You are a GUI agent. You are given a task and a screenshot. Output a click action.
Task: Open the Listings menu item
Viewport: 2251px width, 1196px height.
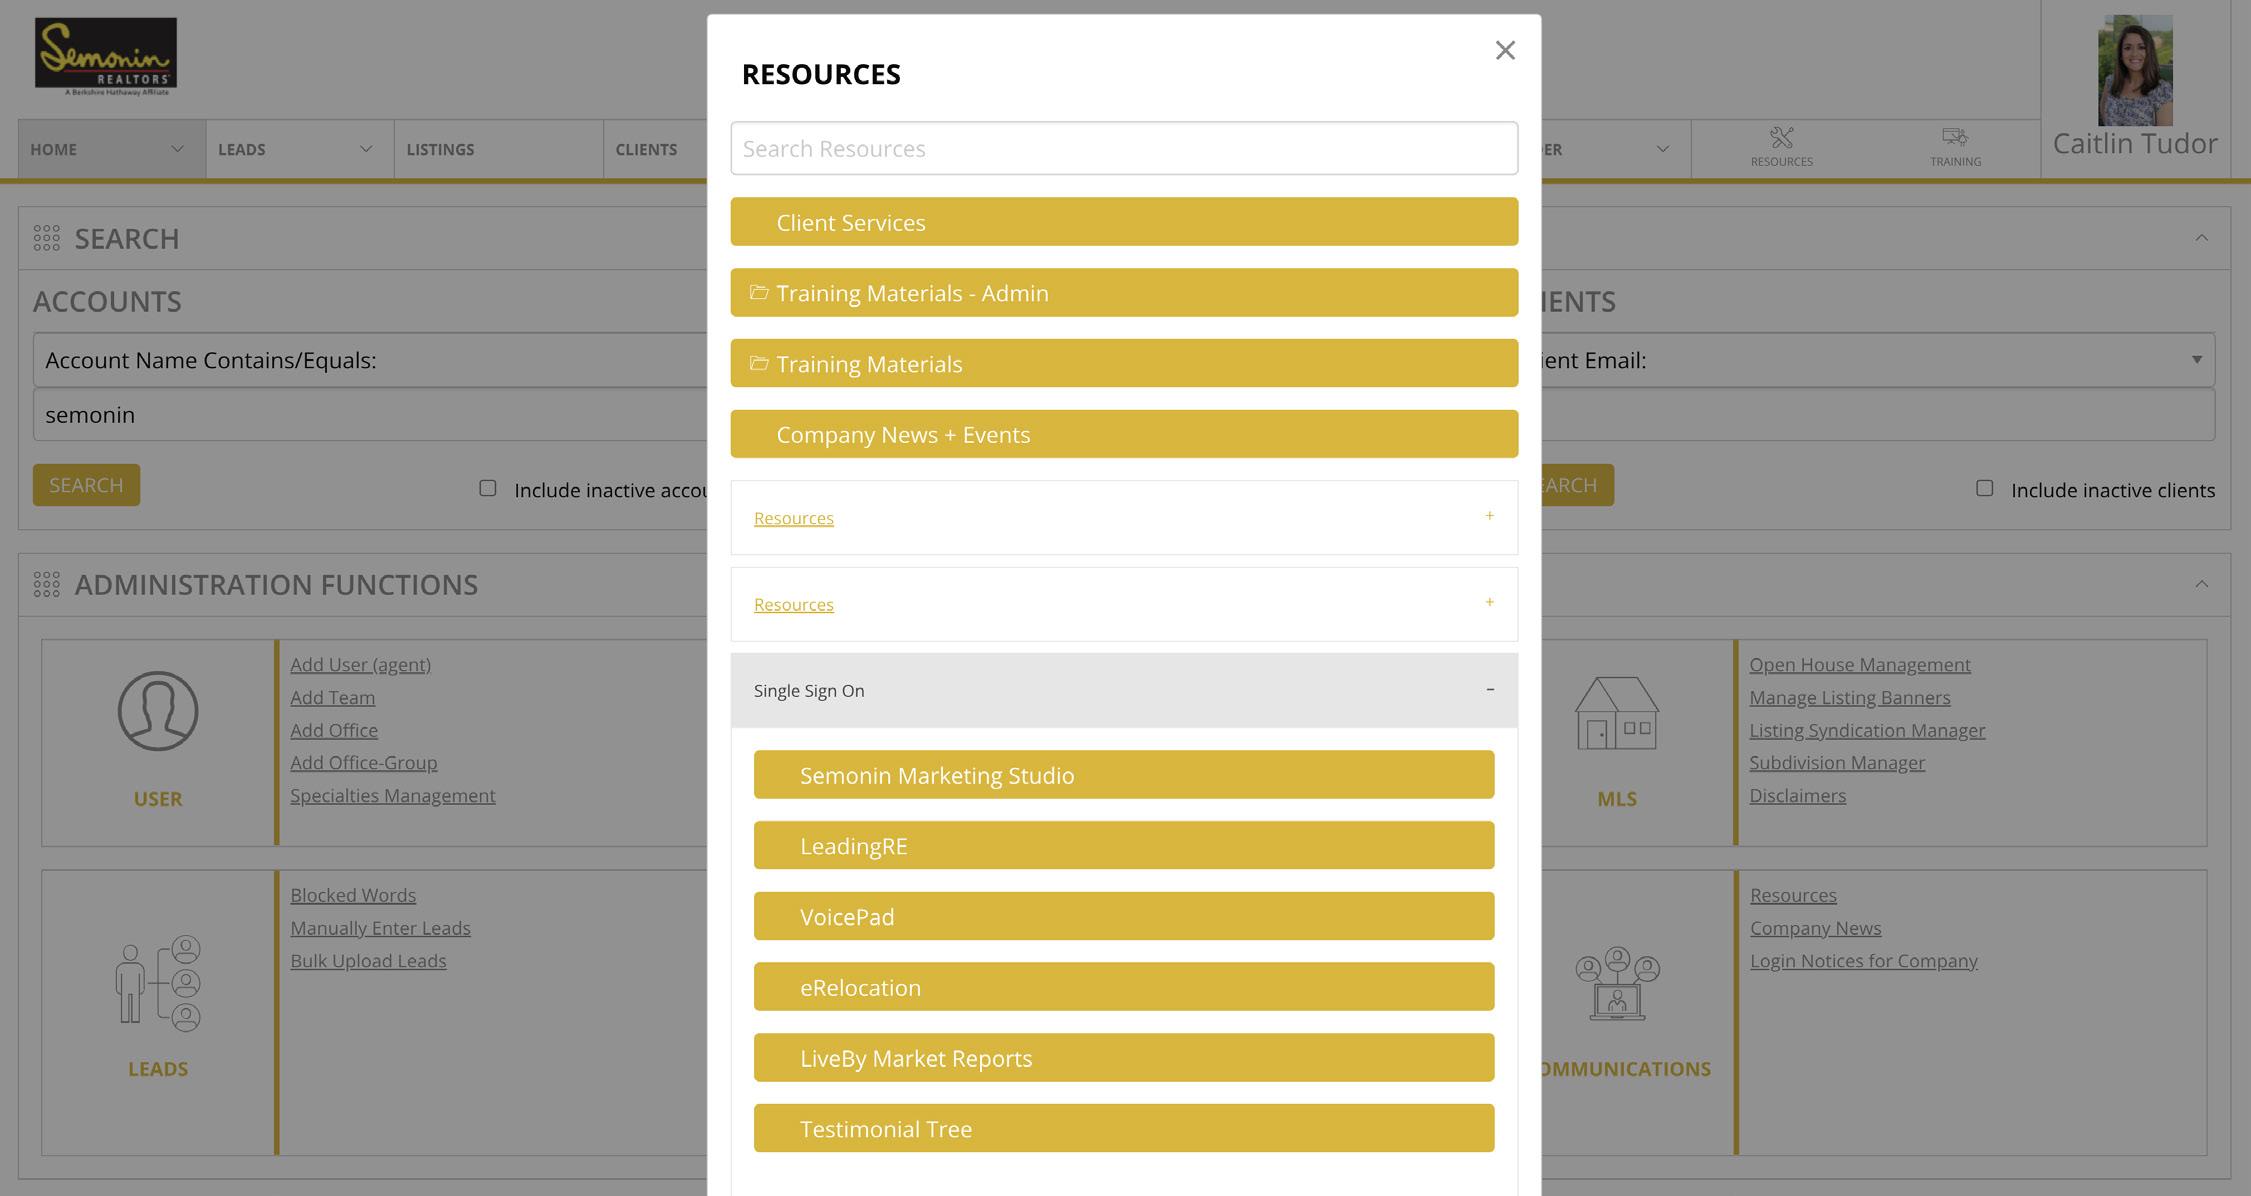(440, 150)
